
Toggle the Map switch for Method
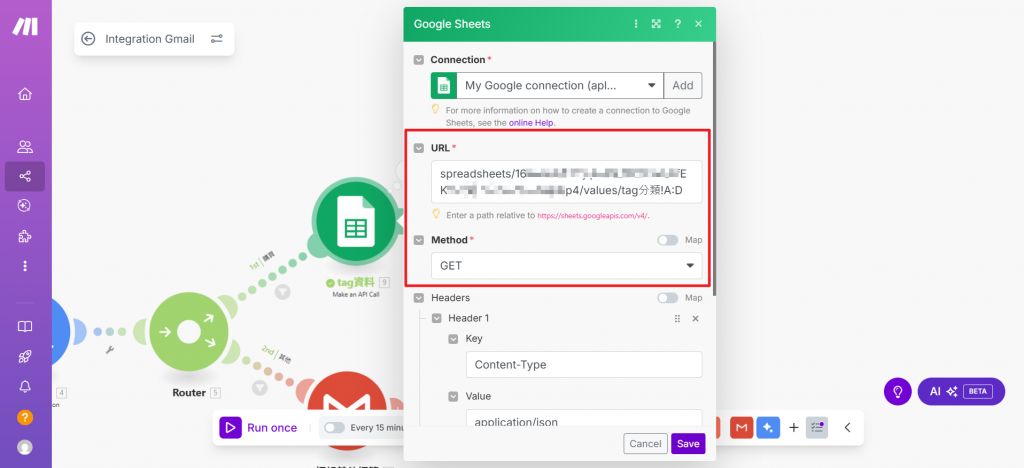click(667, 240)
